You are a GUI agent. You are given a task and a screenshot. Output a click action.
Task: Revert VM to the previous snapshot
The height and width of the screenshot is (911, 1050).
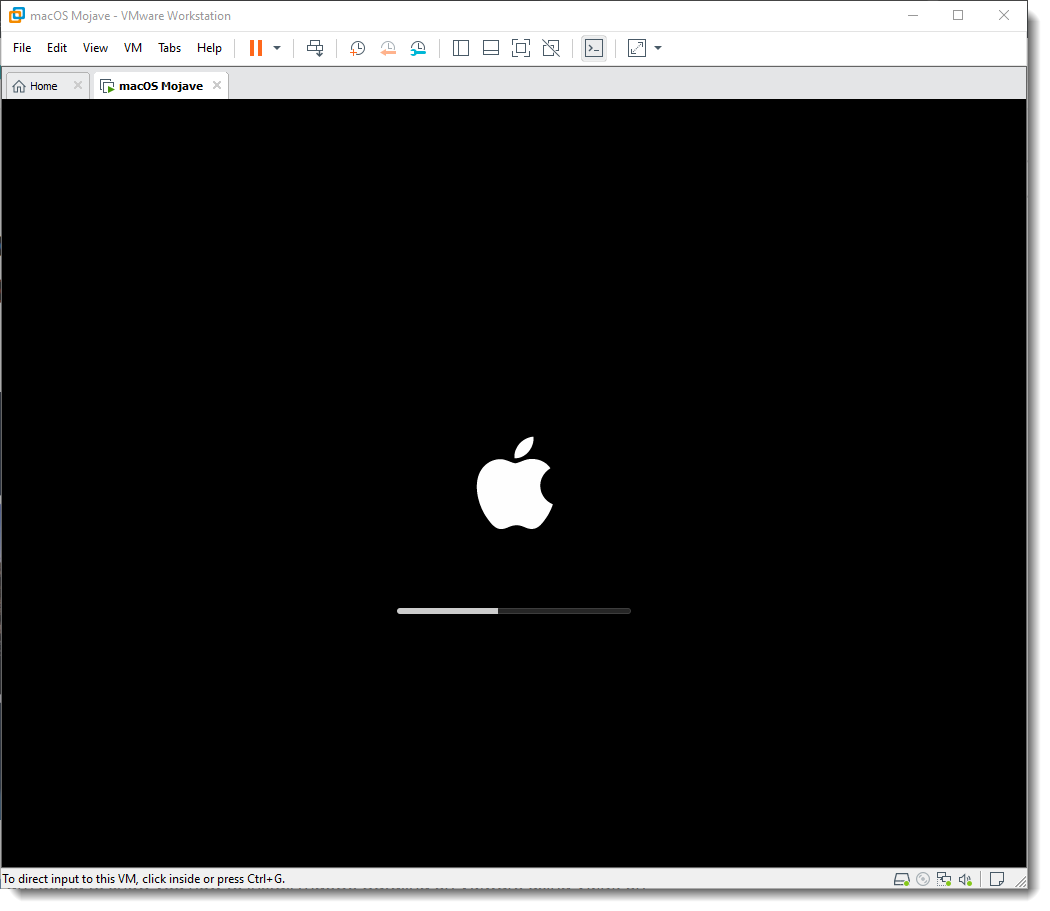coord(388,48)
